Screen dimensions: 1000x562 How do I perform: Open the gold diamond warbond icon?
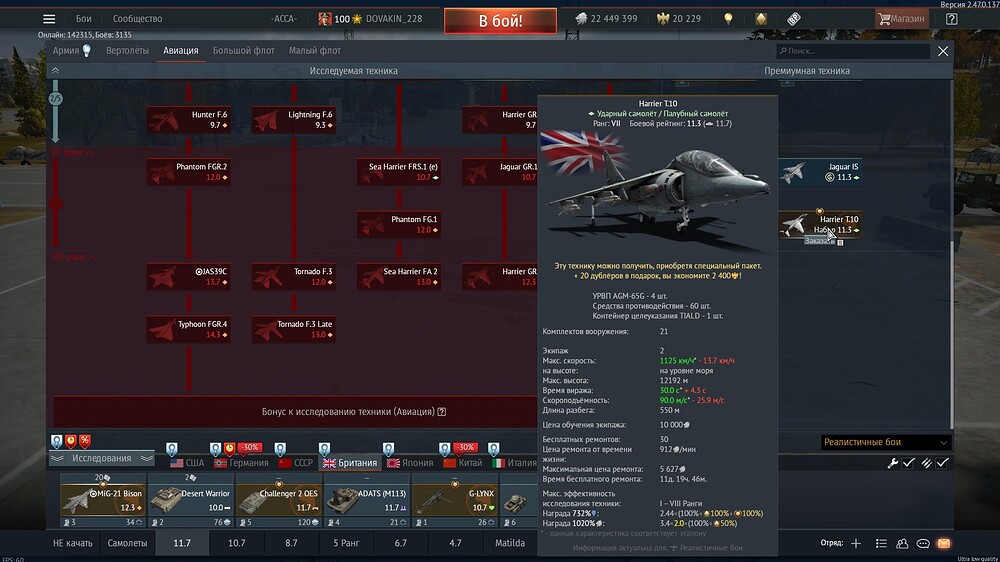coord(761,19)
